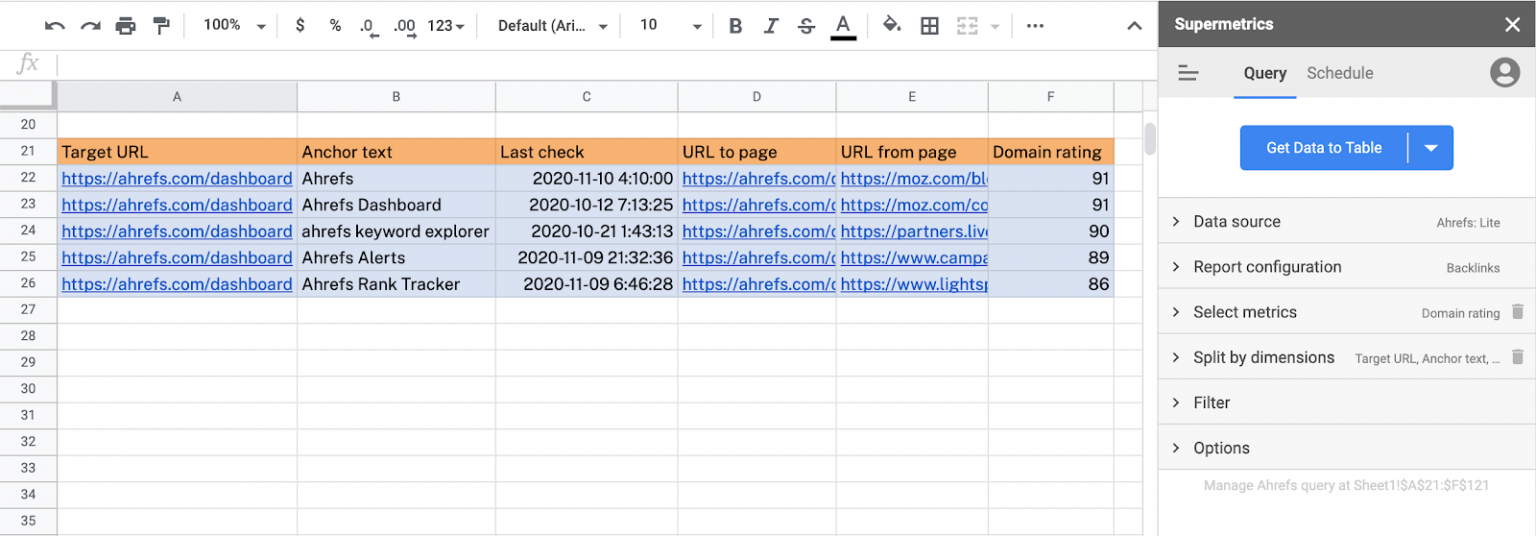Screen dimensions: 1536x536
Task: Click the Get Data to Table button
Action: [x=1323, y=148]
